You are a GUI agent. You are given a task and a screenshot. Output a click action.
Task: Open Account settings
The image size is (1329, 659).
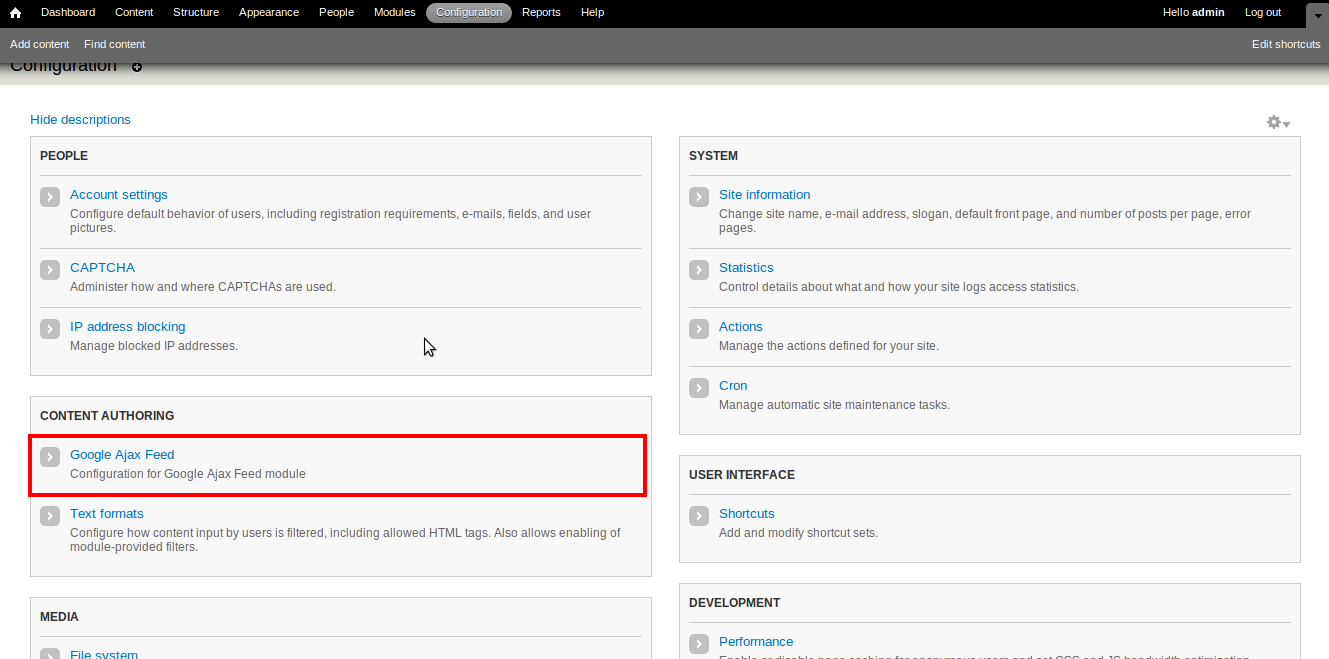(119, 195)
